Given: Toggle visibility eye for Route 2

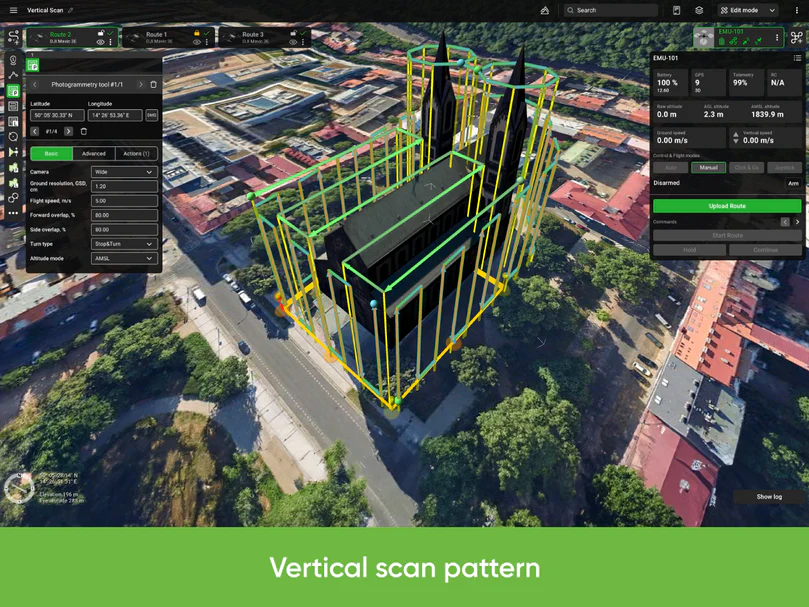Looking at the screenshot, I should [x=101, y=42].
